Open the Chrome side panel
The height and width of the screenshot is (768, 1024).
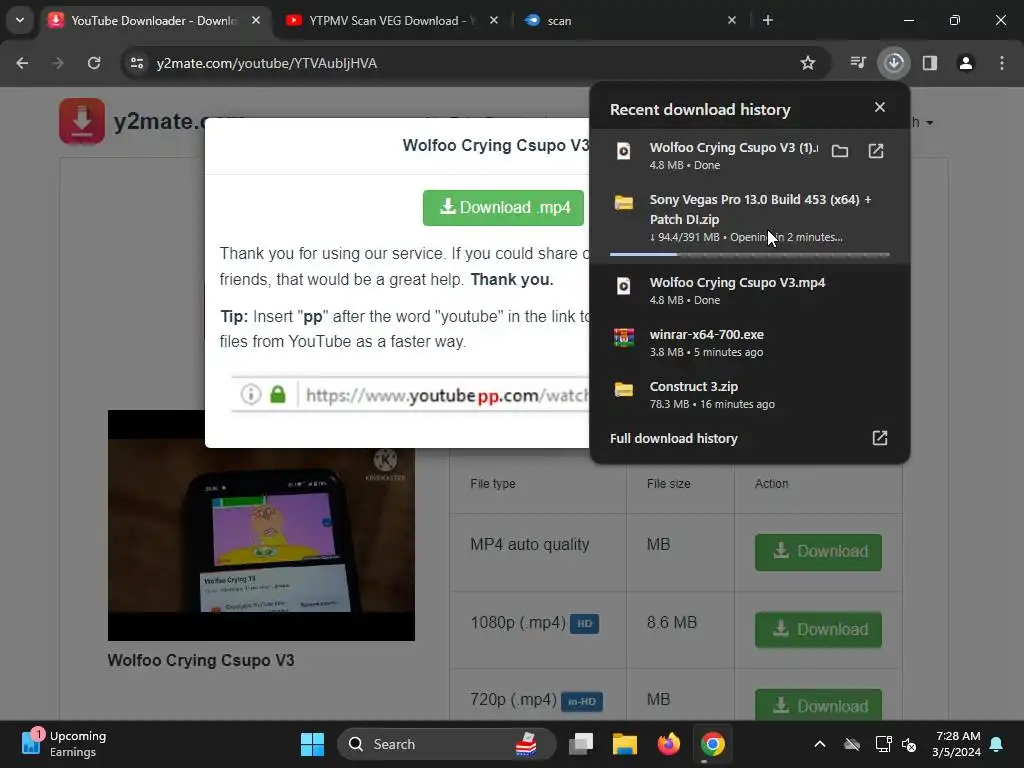[930, 63]
